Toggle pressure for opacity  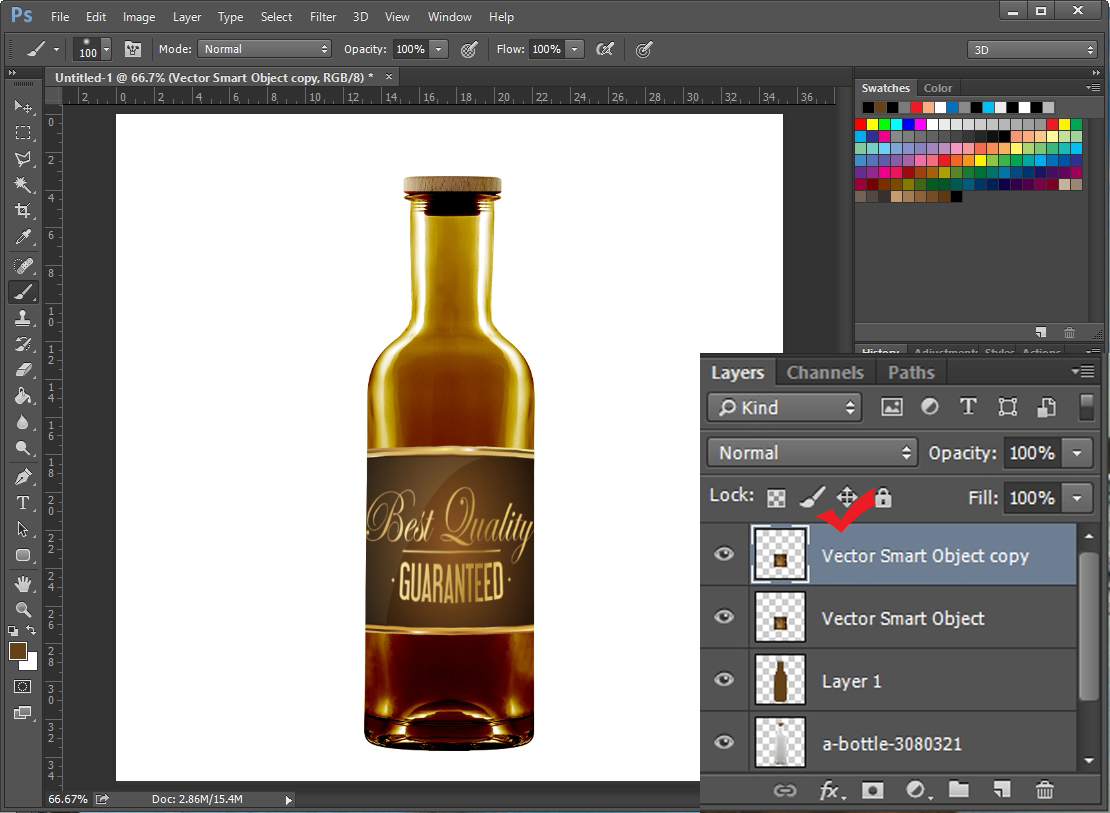tap(469, 50)
